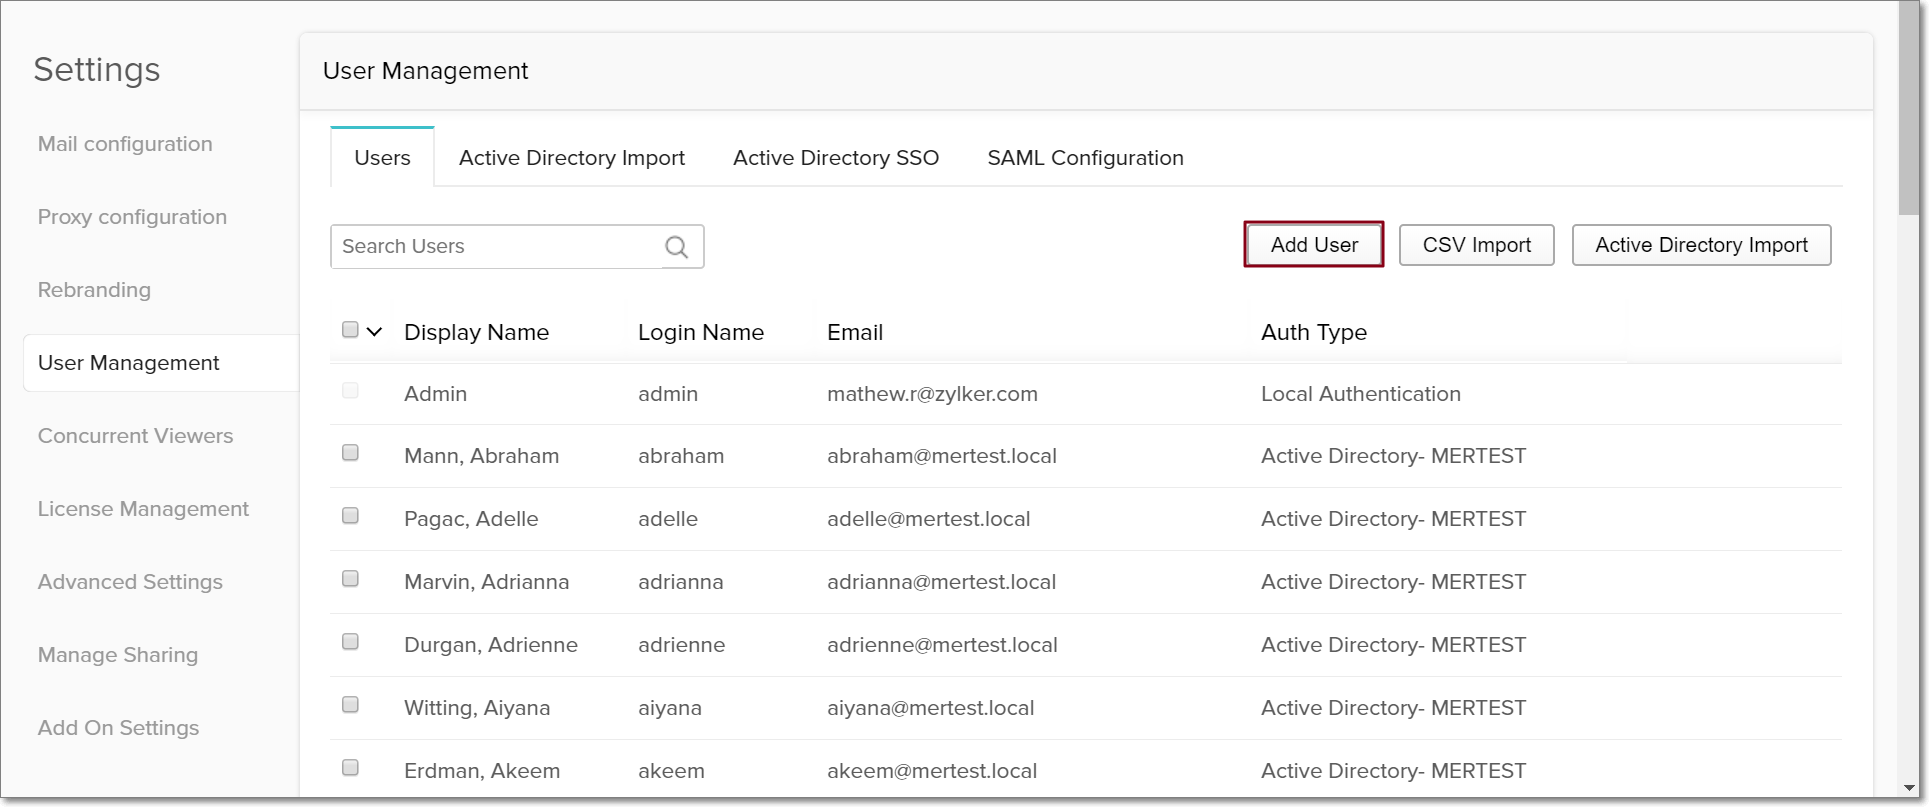Check the Witting, Aiyana checkbox
Viewport: 1929px width, 807px height.
350,705
